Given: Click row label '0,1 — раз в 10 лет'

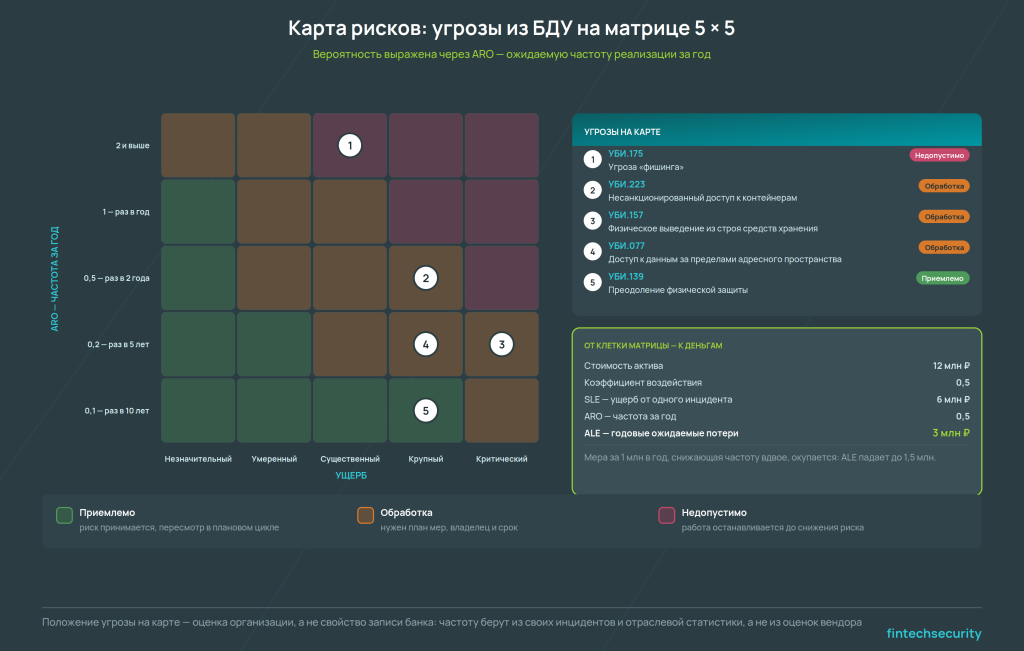Looking at the screenshot, I should [116, 411].
